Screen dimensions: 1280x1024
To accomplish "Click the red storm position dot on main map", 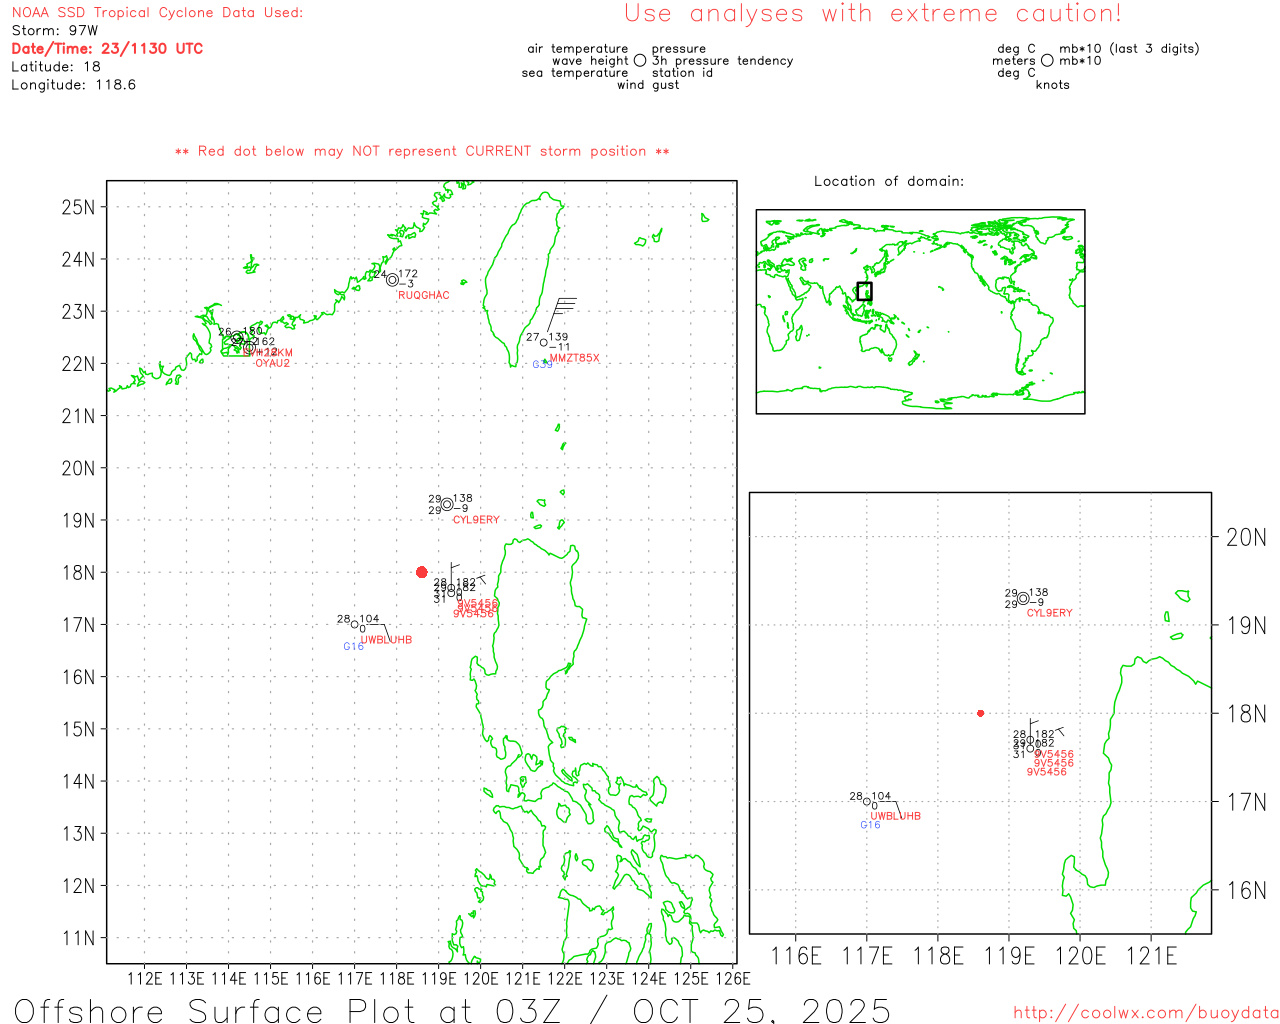I will point(421,572).
